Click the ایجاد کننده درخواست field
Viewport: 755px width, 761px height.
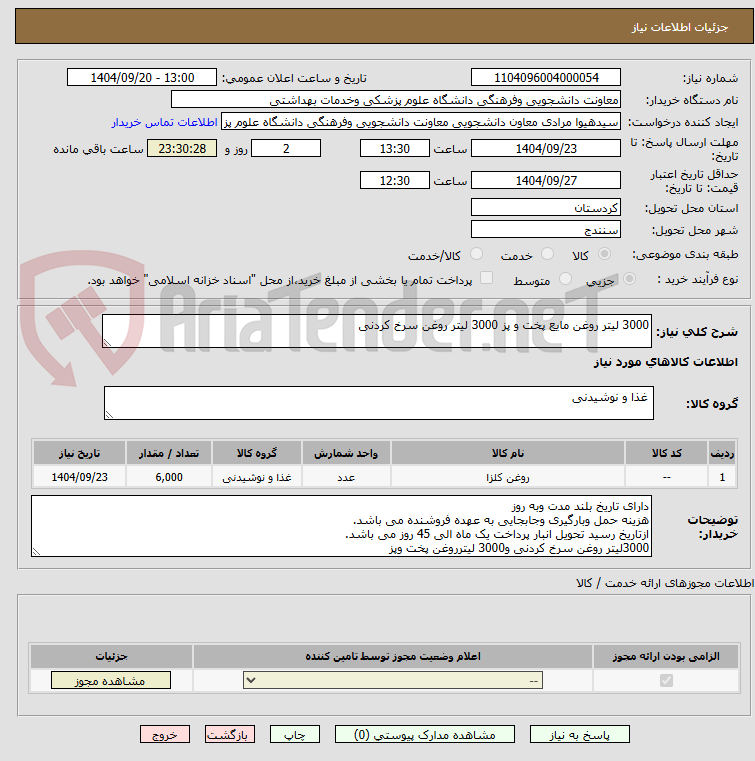[421, 121]
